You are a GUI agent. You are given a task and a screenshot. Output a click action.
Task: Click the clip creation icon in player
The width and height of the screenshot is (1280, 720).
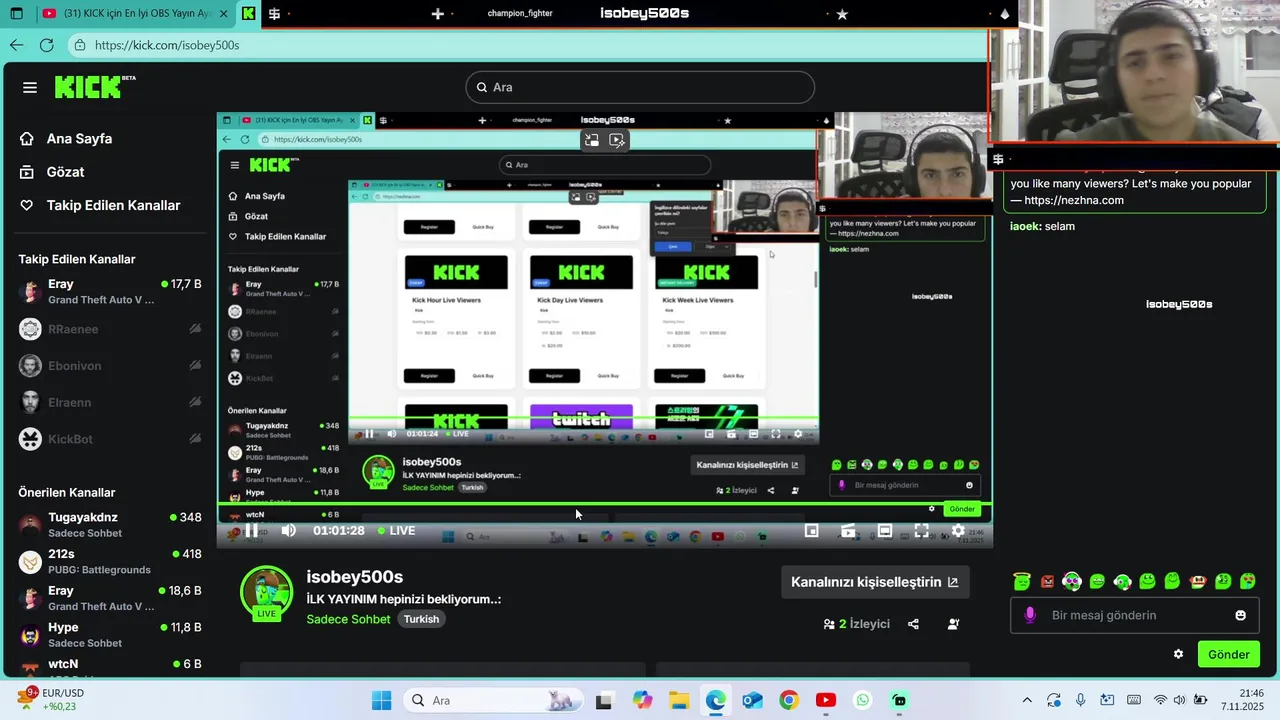[848, 531]
